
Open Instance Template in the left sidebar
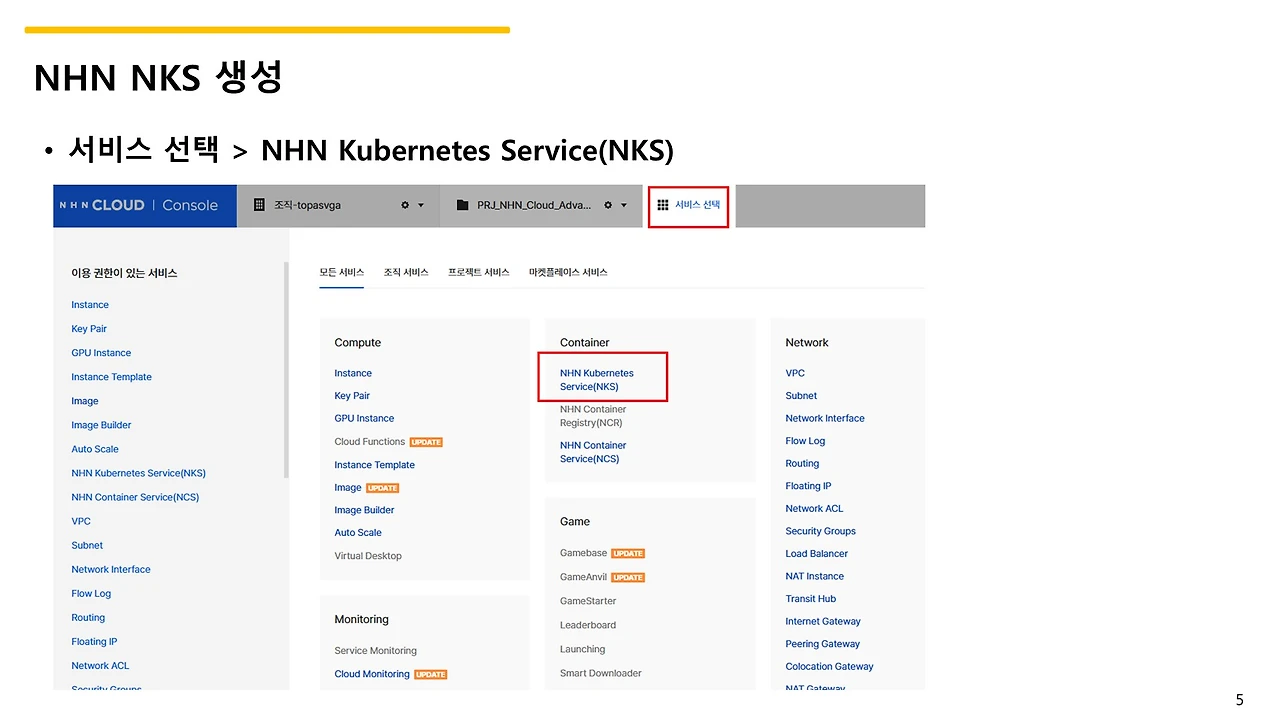pos(112,377)
